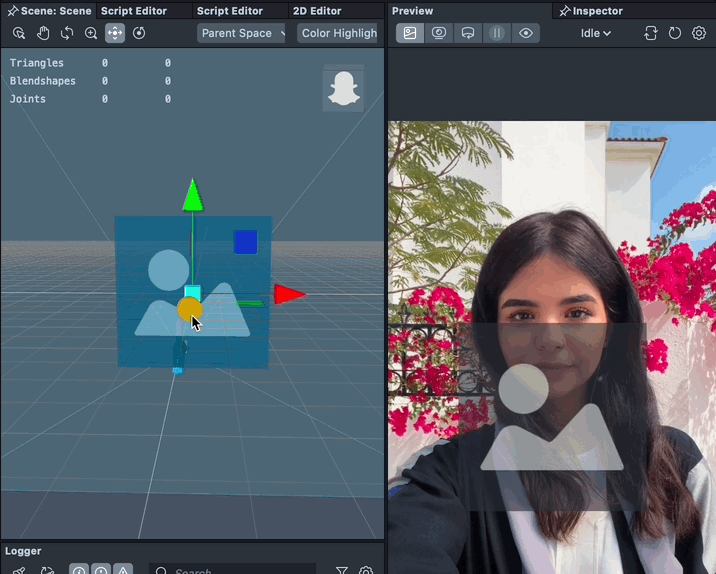Screen dimensions: 716x574
Task: Open Preview settings gear
Action: tap(699, 33)
